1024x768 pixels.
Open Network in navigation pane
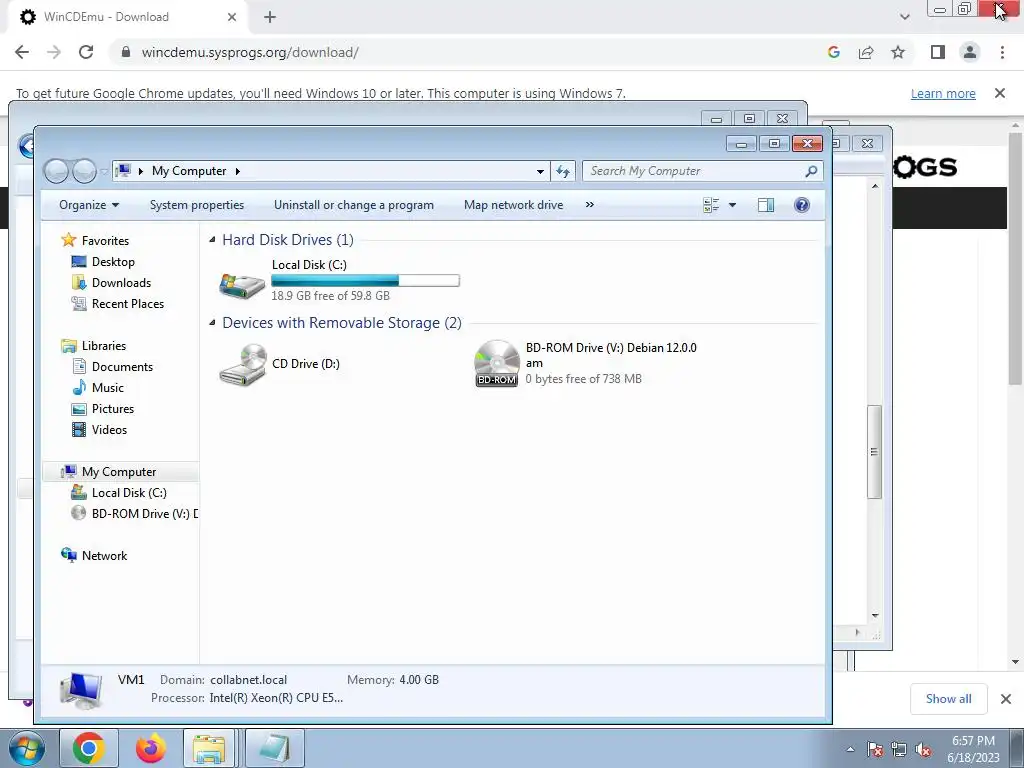104,556
